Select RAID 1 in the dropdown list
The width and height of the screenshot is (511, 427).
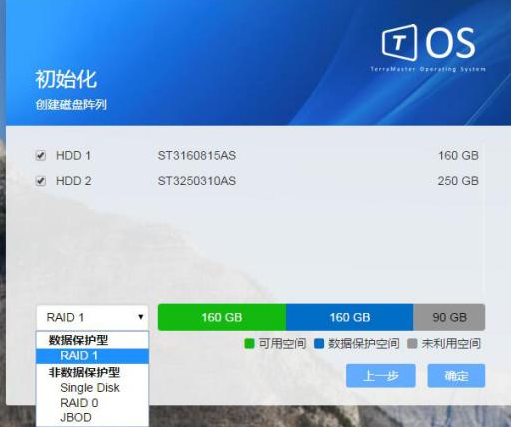click(92, 356)
